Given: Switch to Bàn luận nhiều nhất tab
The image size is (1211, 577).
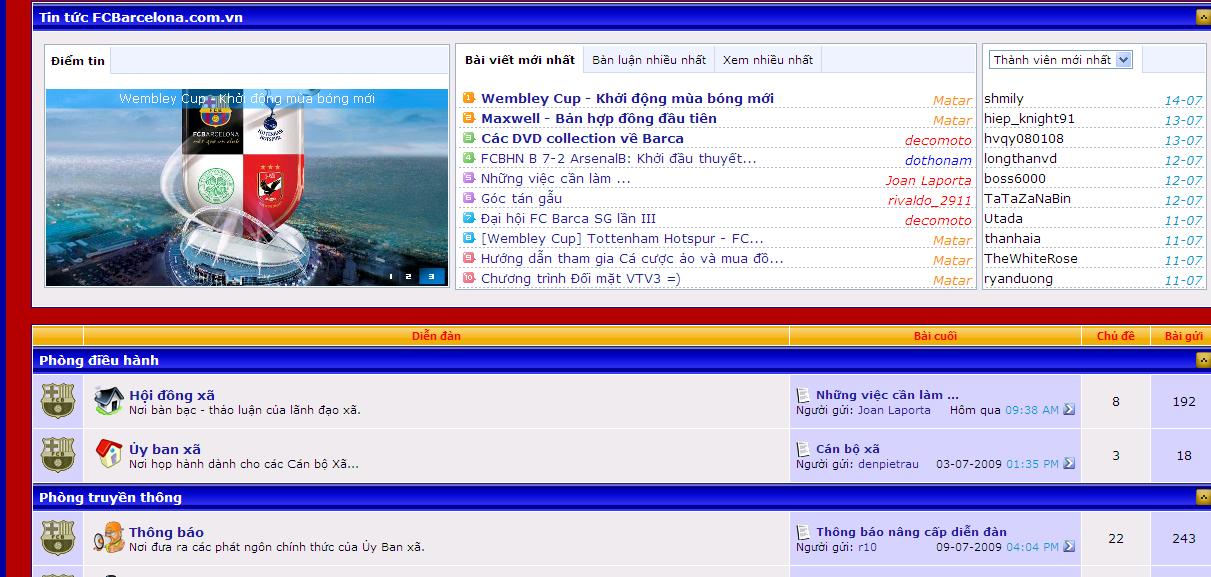Looking at the screenshot, I should pyautogui.click(x=648, y=60).
